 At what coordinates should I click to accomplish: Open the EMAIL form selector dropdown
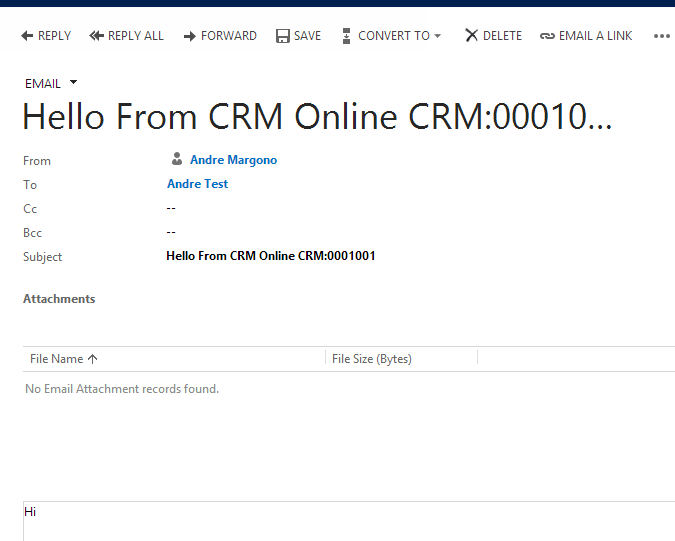tap(73, 83)
